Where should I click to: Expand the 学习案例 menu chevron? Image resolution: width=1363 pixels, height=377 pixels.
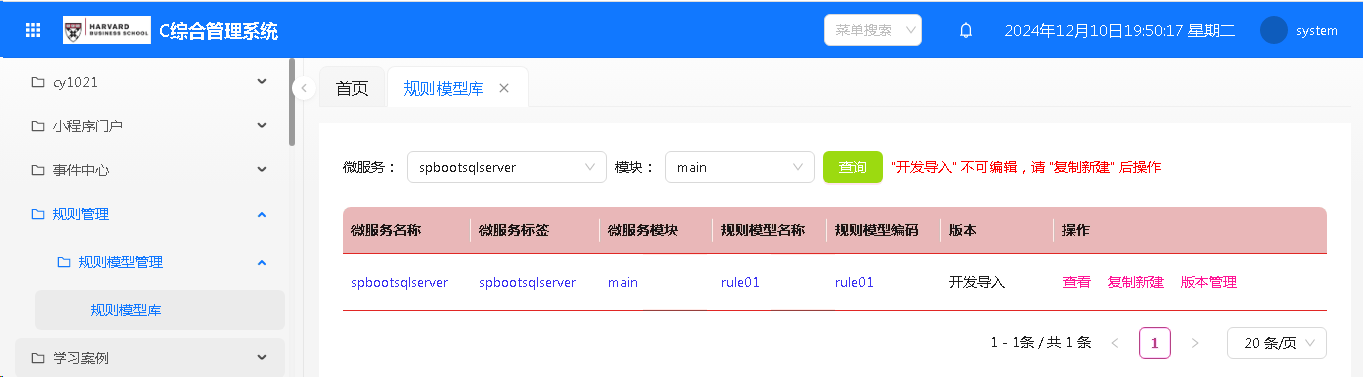[x=262, y=358]
